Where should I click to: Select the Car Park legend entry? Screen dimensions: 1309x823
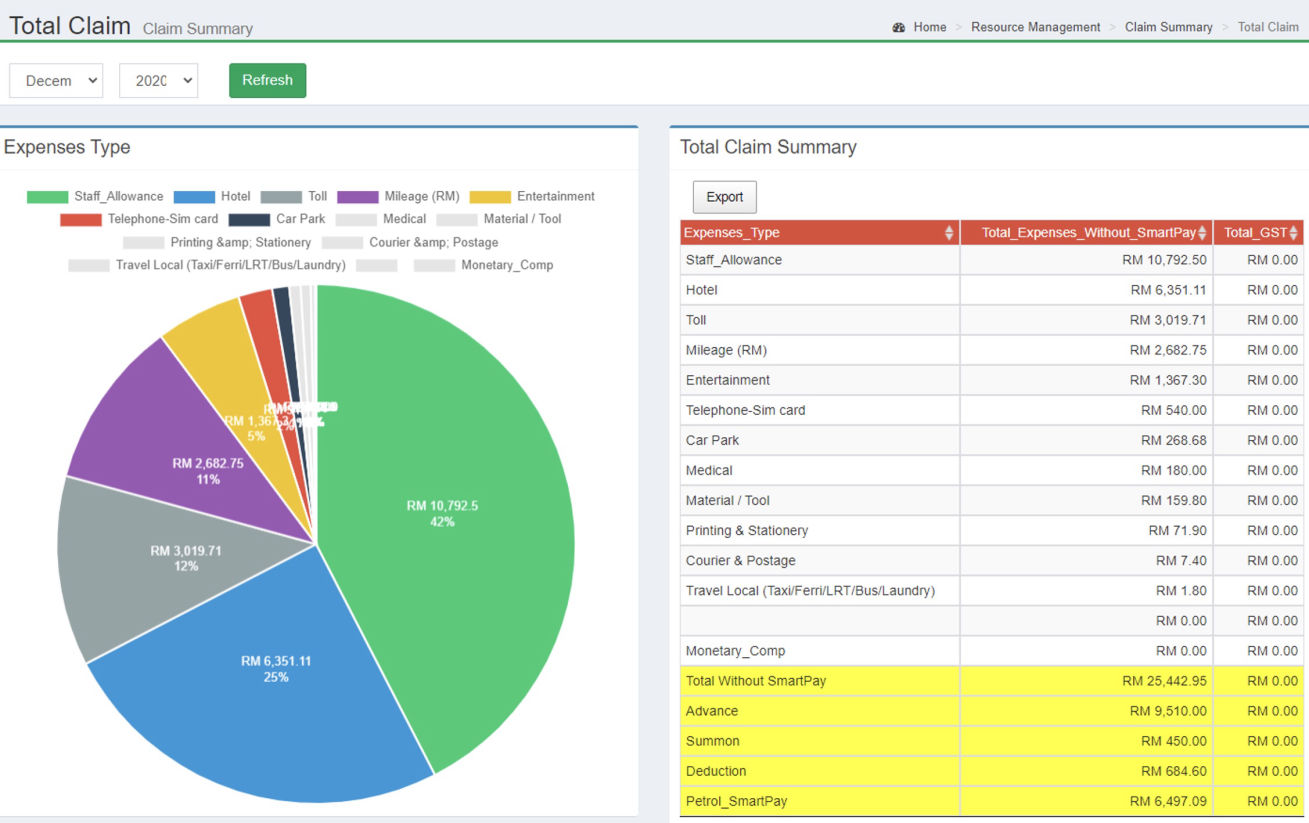277,219
